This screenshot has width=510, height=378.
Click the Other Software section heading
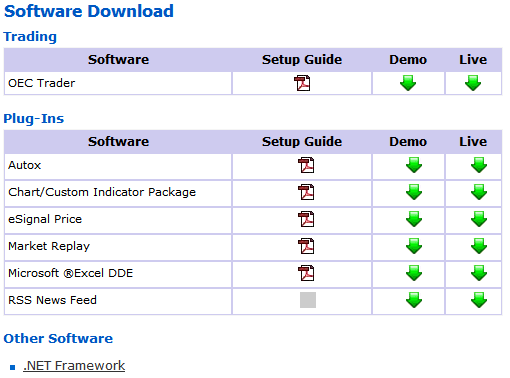(x=58, y=339)
